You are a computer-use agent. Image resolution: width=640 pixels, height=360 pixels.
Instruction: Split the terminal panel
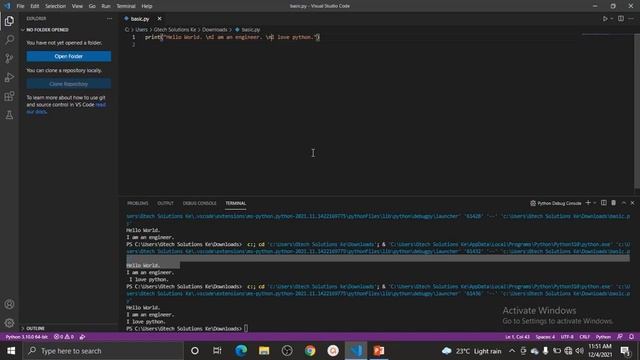point(604,203)
